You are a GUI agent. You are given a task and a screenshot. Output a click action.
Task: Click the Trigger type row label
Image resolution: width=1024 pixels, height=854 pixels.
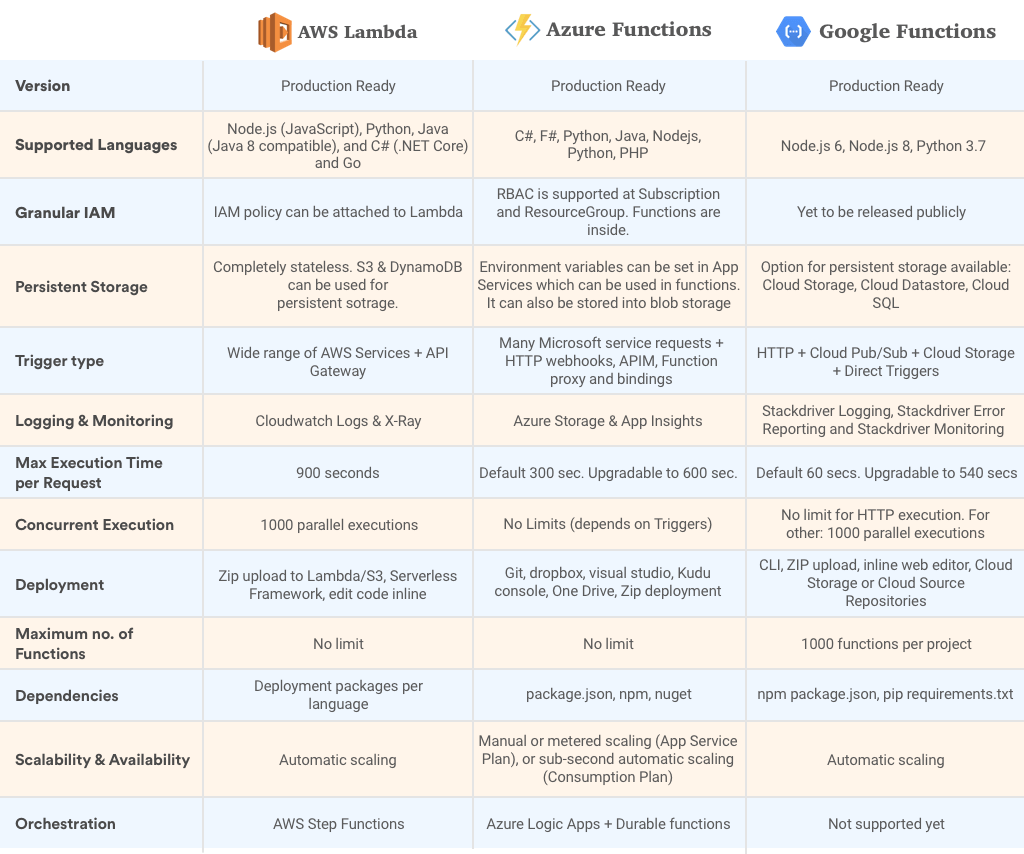click(x=59, y=361)
